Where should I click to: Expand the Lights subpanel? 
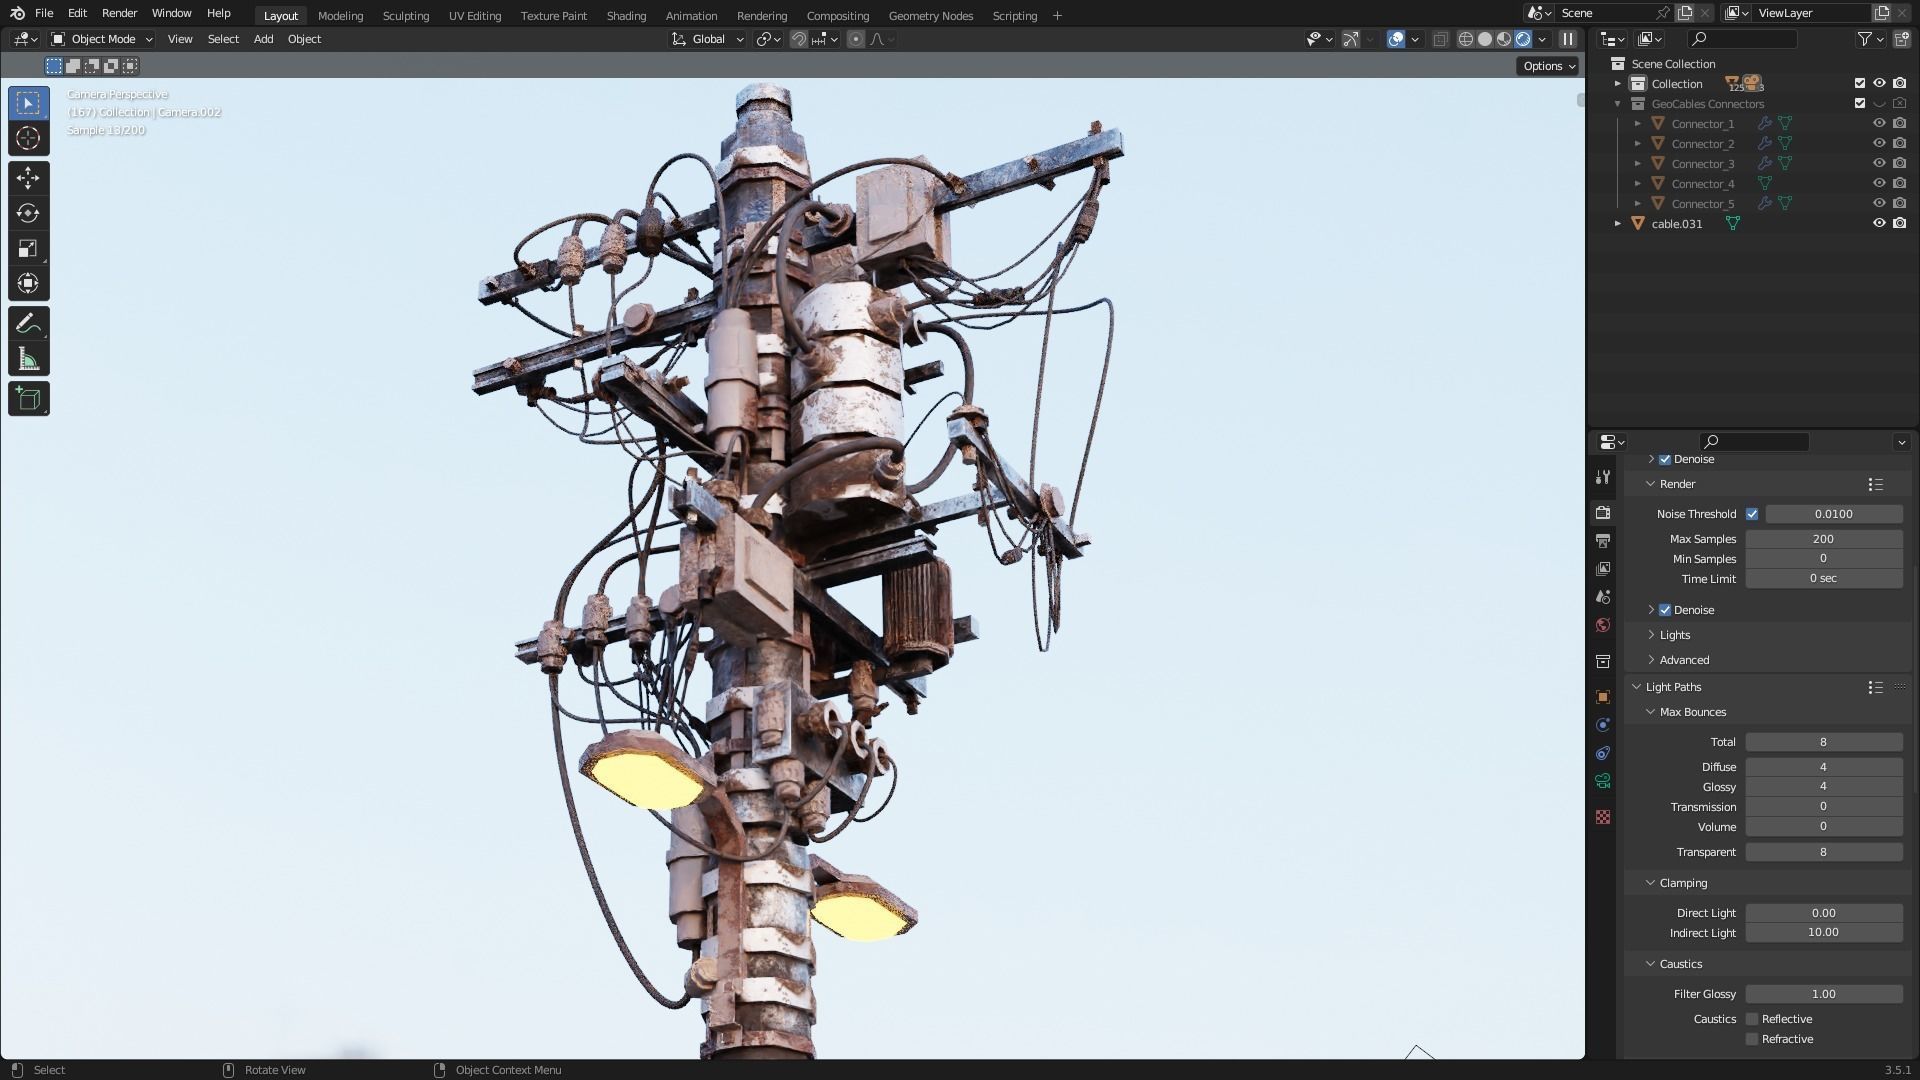click(x=1674, y=635)
